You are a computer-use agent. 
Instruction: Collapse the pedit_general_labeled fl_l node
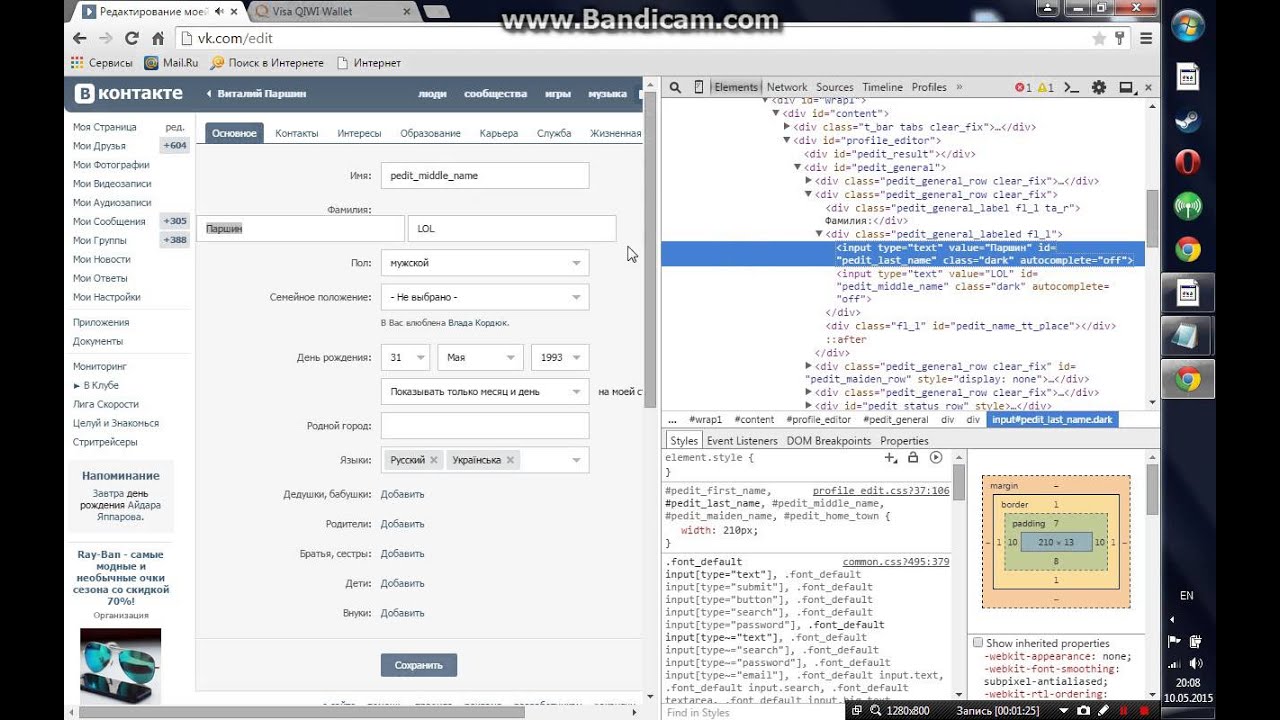820,234
